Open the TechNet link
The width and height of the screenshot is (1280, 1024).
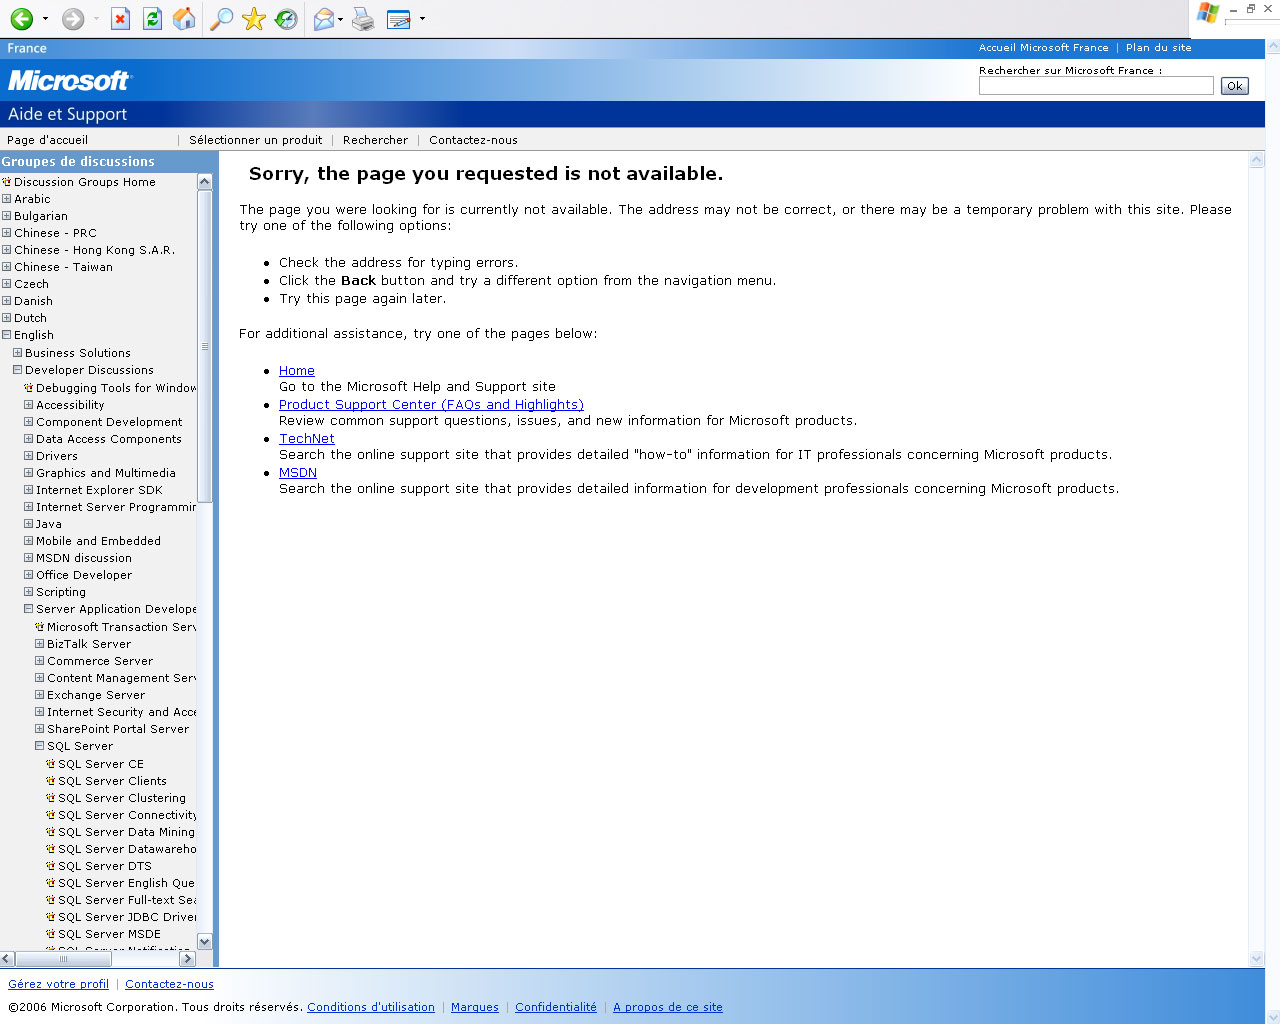click(307, 439)
